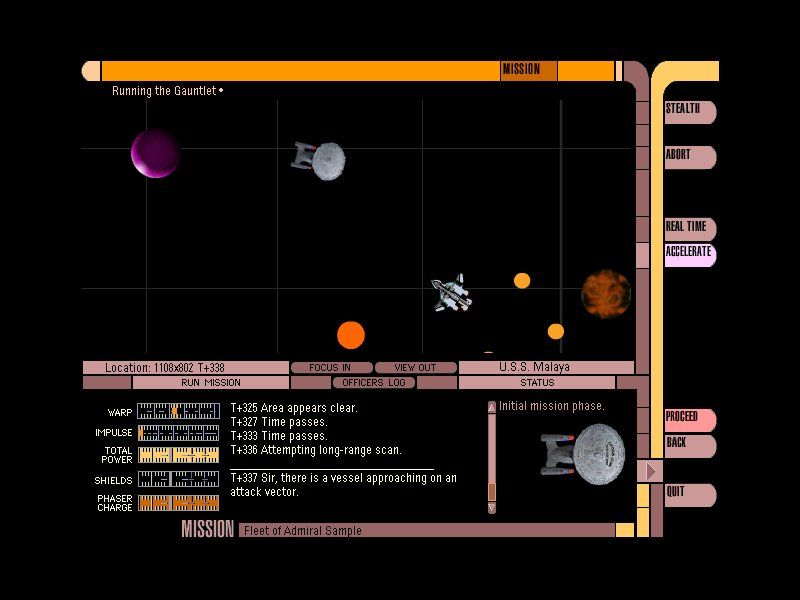Click the View Out button
800x600 pixels.
(416, 368)
